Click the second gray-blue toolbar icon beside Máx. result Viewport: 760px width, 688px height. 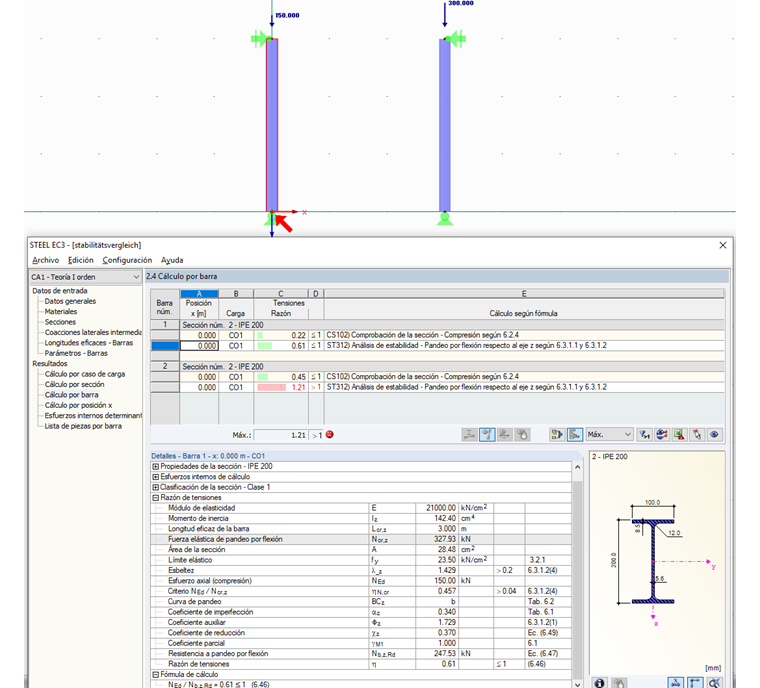[487, 434]
